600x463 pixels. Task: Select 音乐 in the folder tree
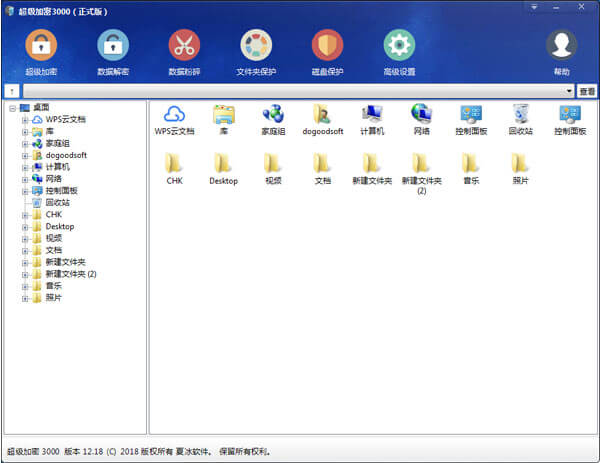pos(47,286)
